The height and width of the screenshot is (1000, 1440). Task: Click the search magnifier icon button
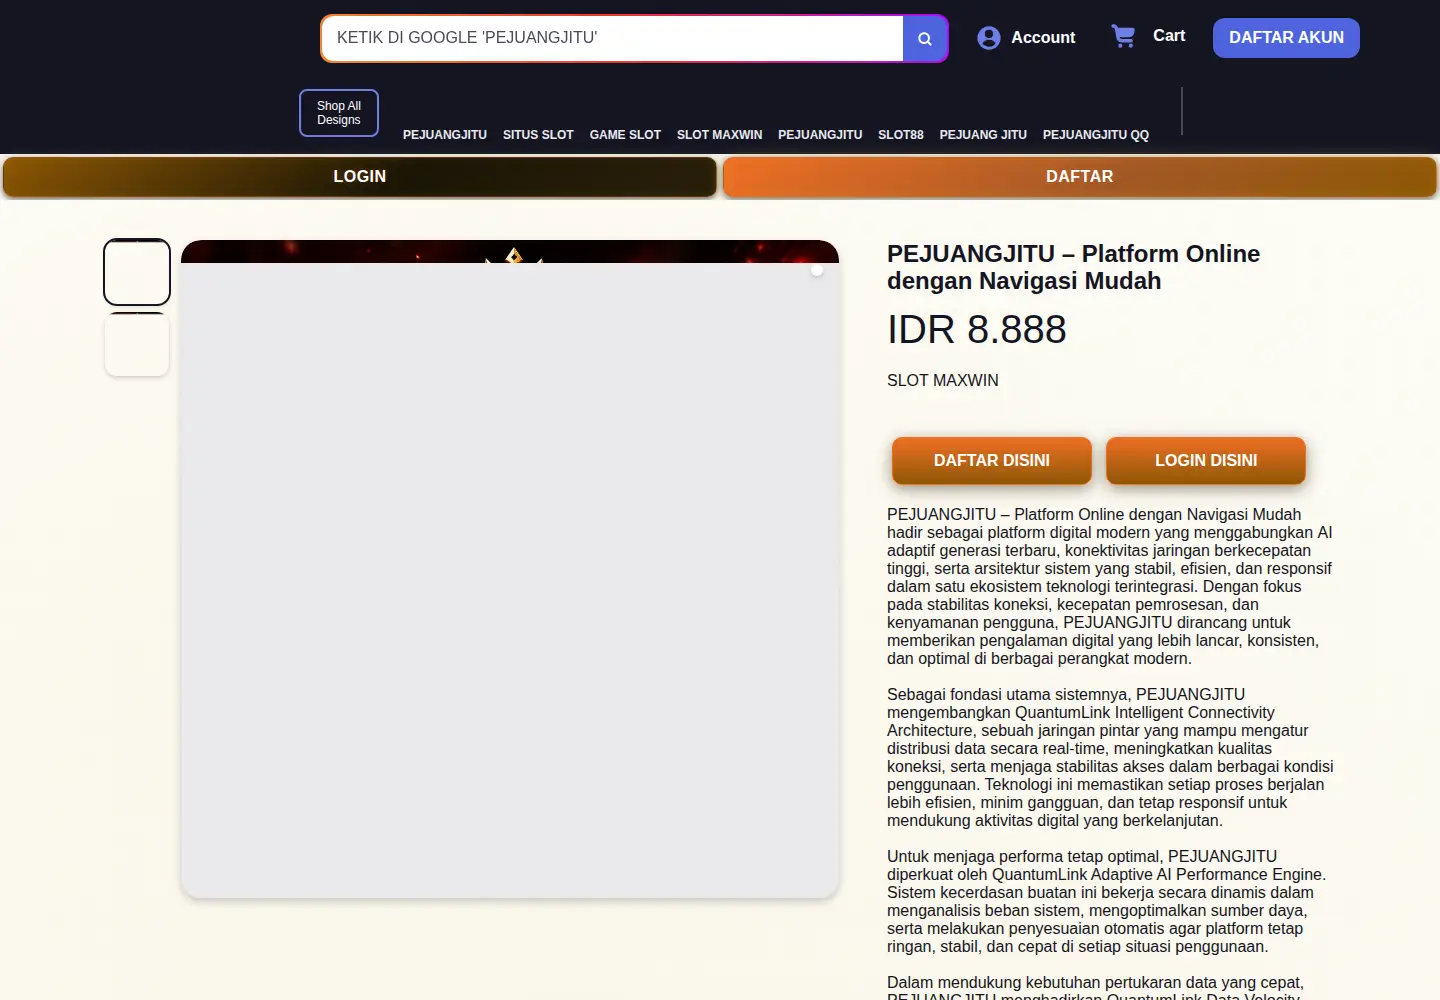[x=925, y=38]
